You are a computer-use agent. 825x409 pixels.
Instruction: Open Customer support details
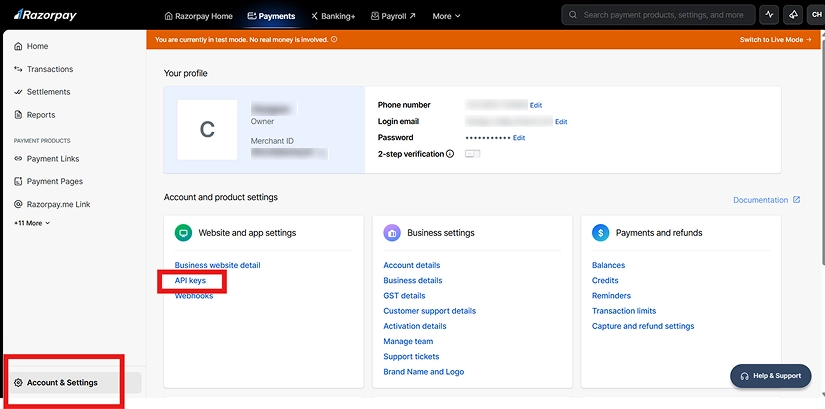pyautogui.click(x=429, y=311)
